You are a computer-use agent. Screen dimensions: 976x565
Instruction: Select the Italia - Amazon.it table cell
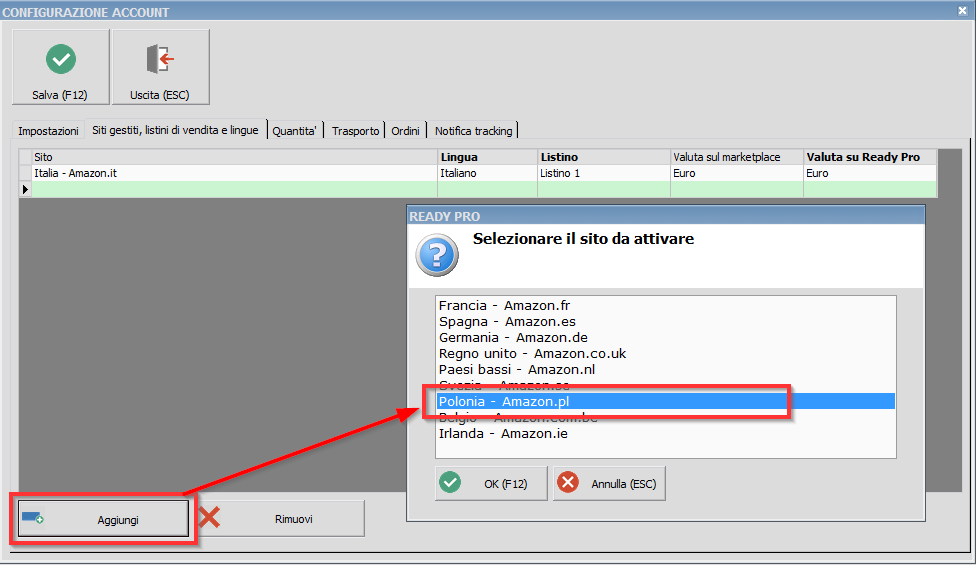tap(235, 173)
